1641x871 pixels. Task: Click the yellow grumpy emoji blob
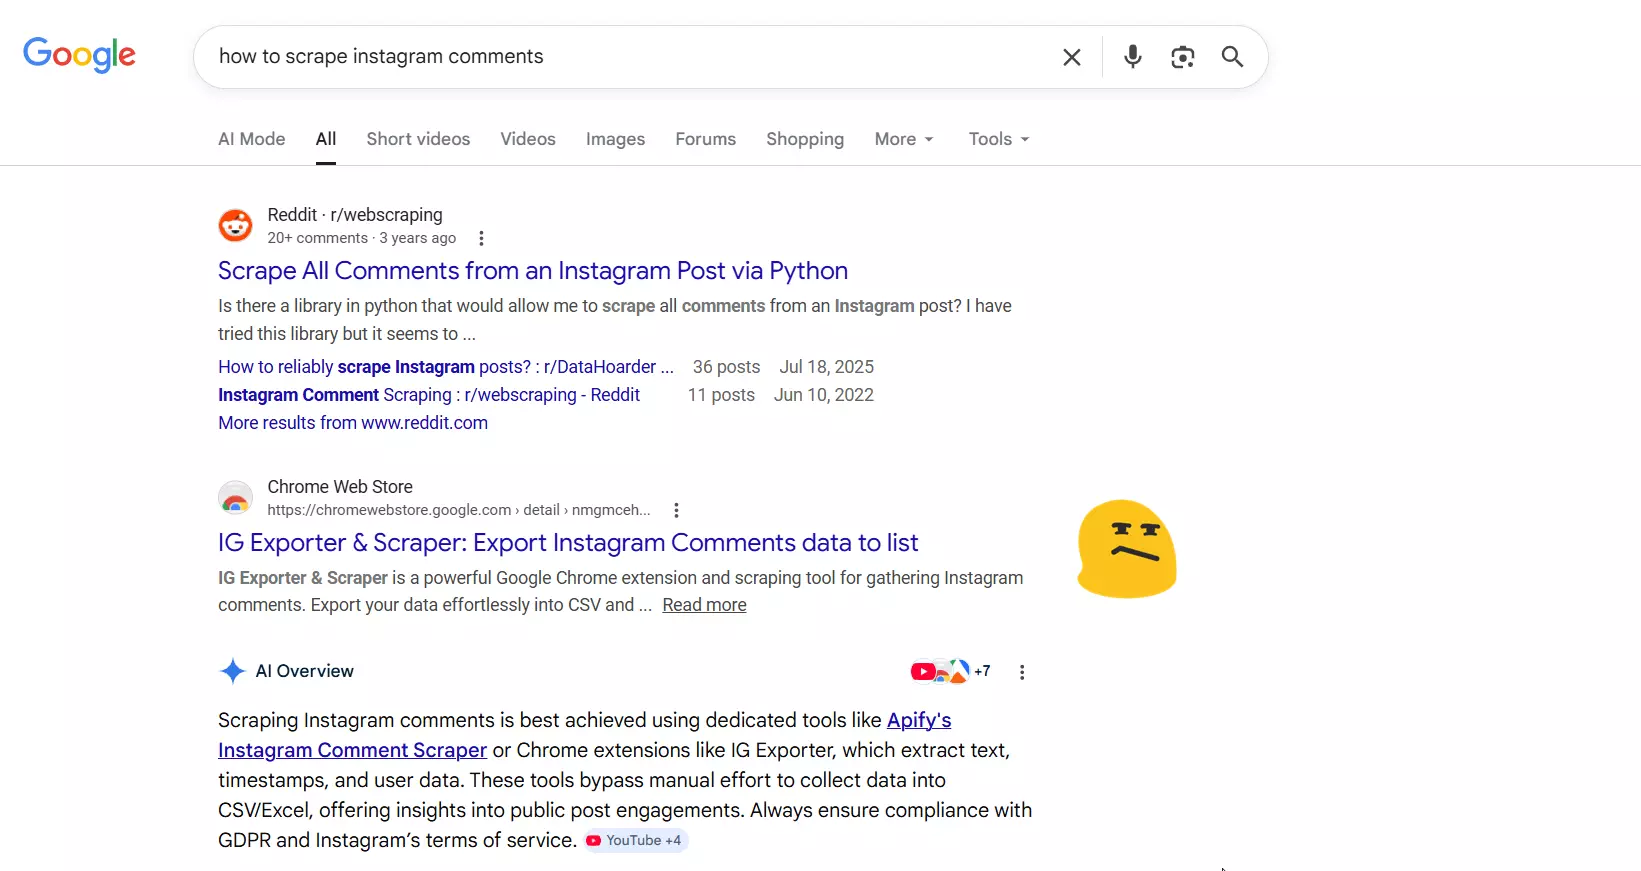click(1126, 549)
